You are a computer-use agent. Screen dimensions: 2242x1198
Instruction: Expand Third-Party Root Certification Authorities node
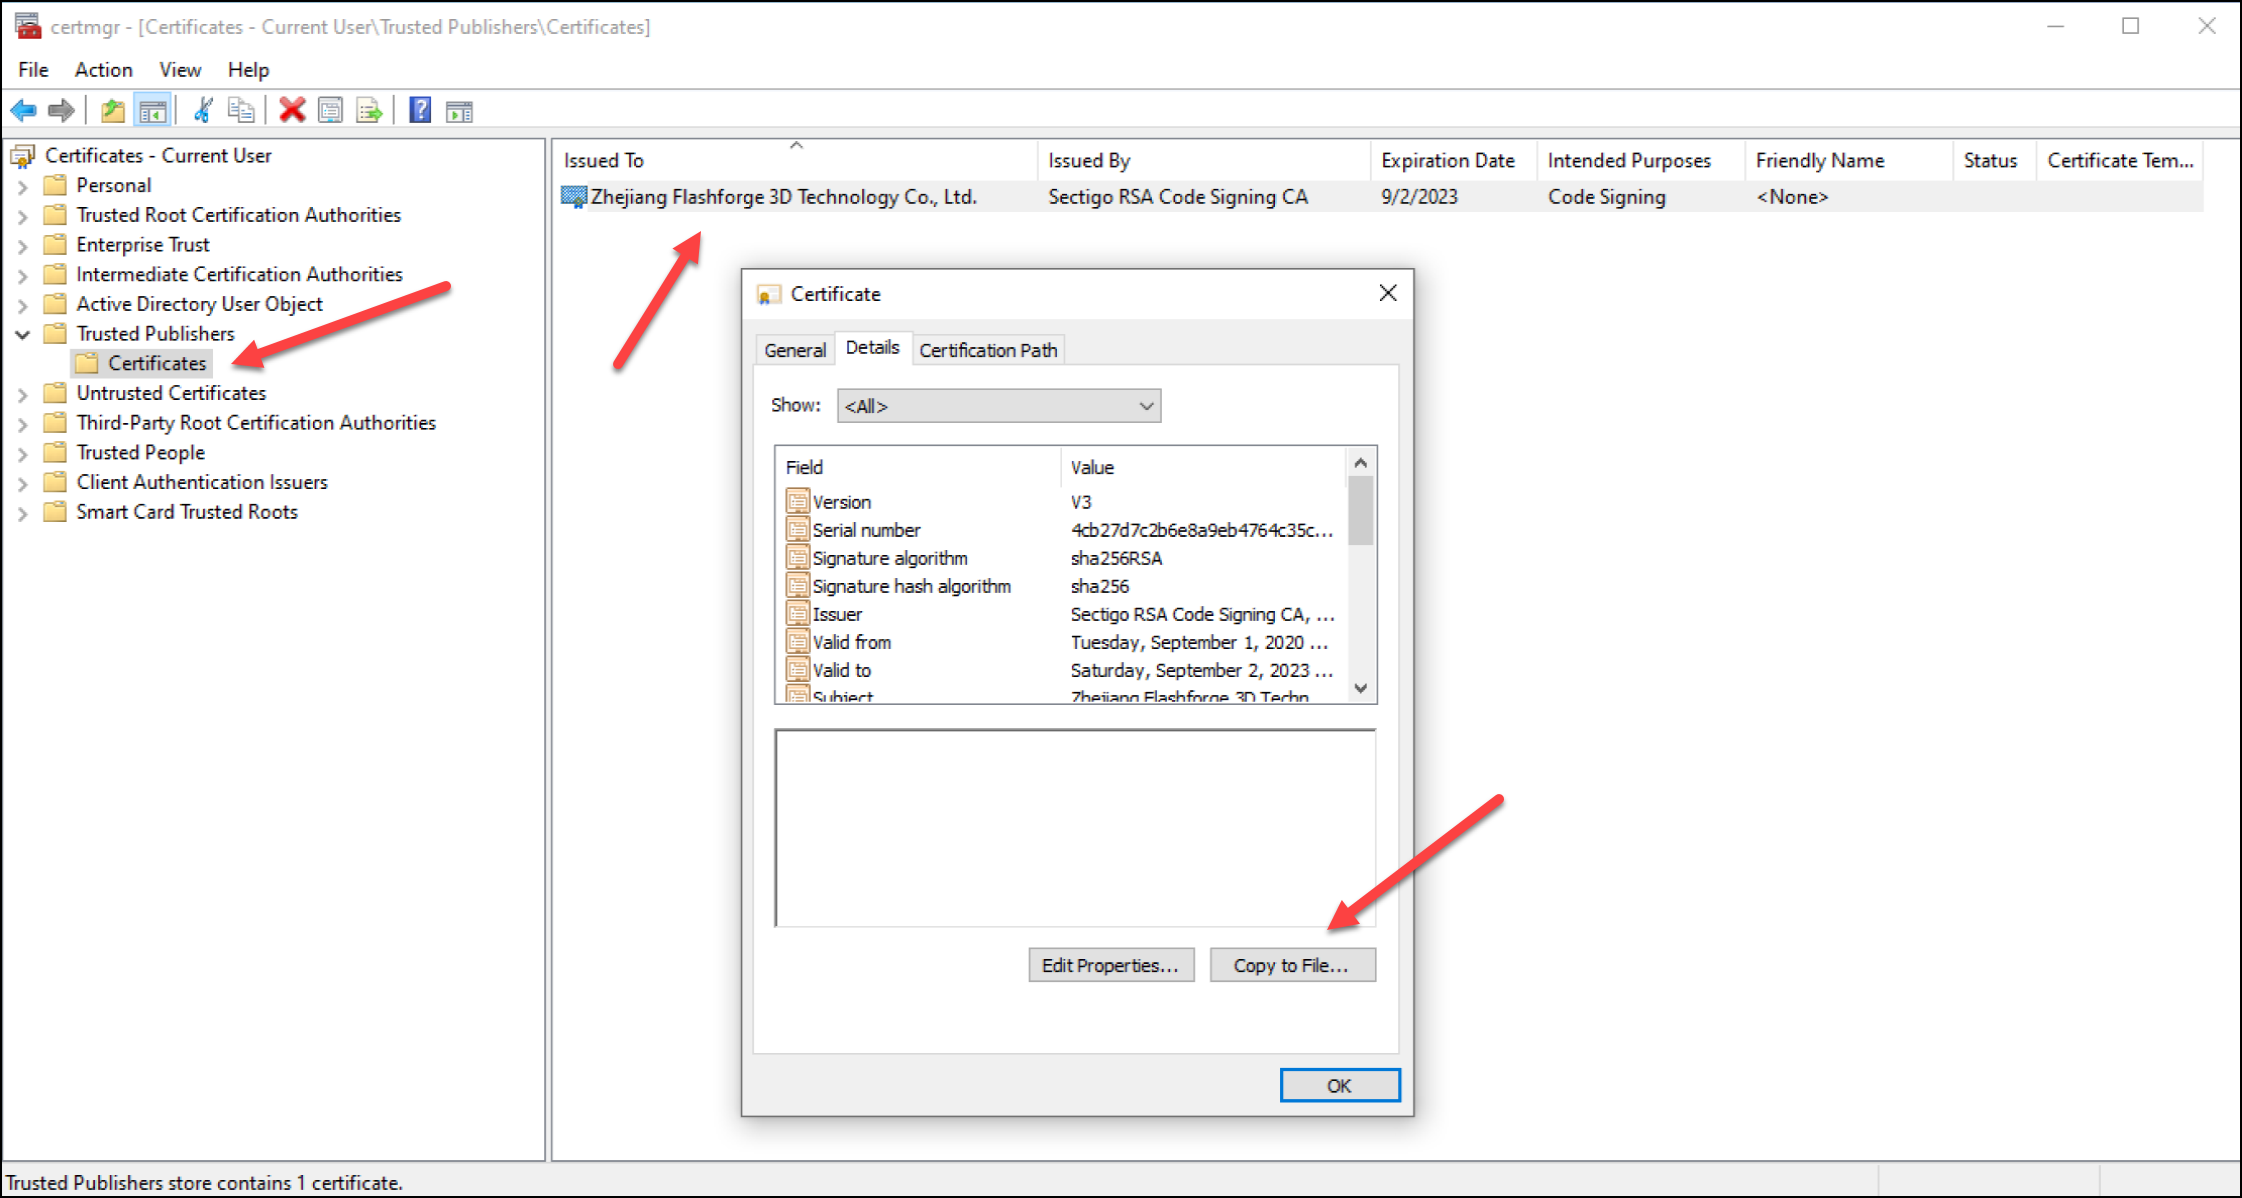pos(23,424)
